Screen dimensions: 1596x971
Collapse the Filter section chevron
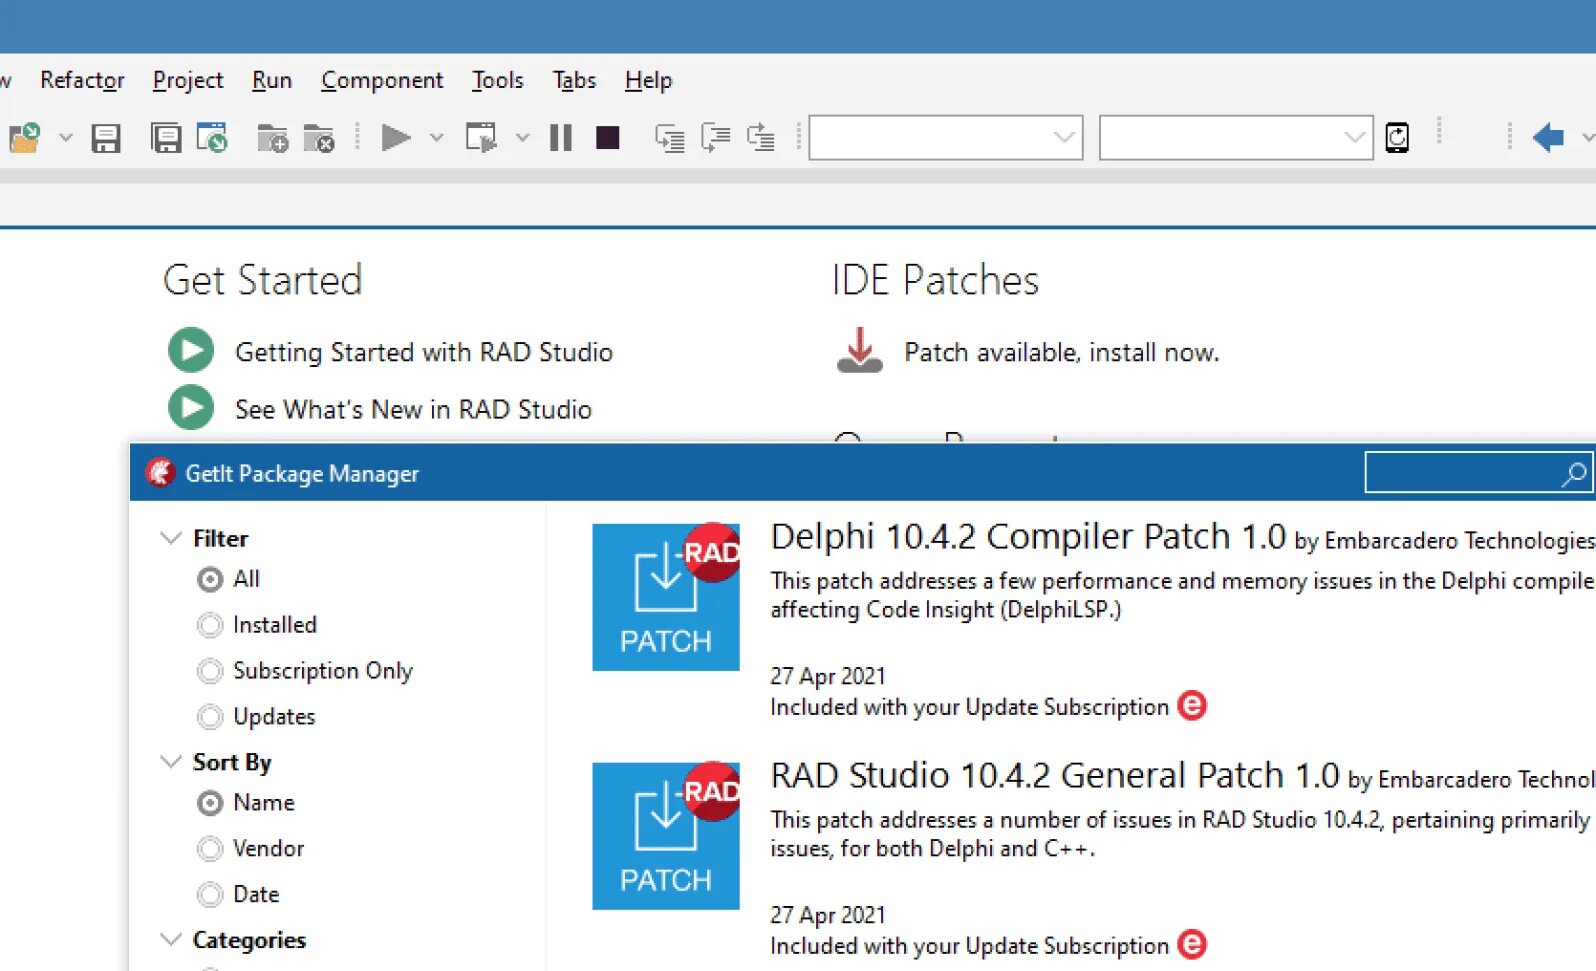pyautogui.click(x=171, y=538)
